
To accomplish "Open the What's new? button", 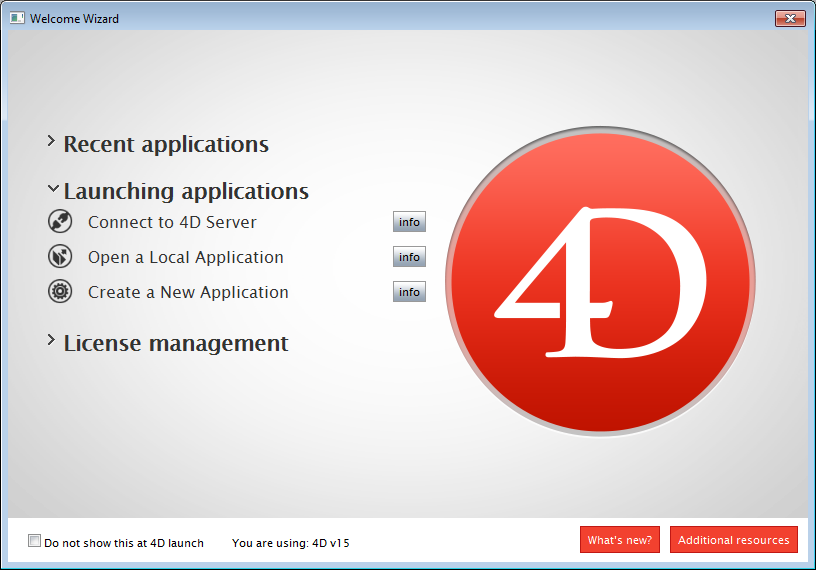I will [x=619, y=540].
